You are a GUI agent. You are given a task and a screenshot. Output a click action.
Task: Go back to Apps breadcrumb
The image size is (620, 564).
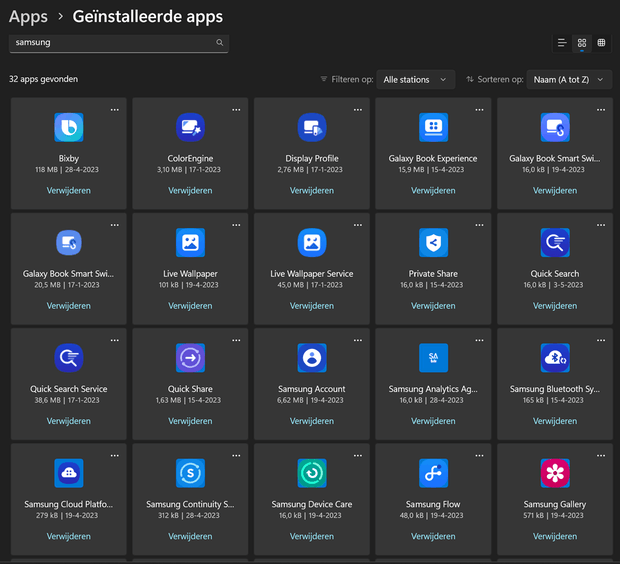[x=28, y=17]
